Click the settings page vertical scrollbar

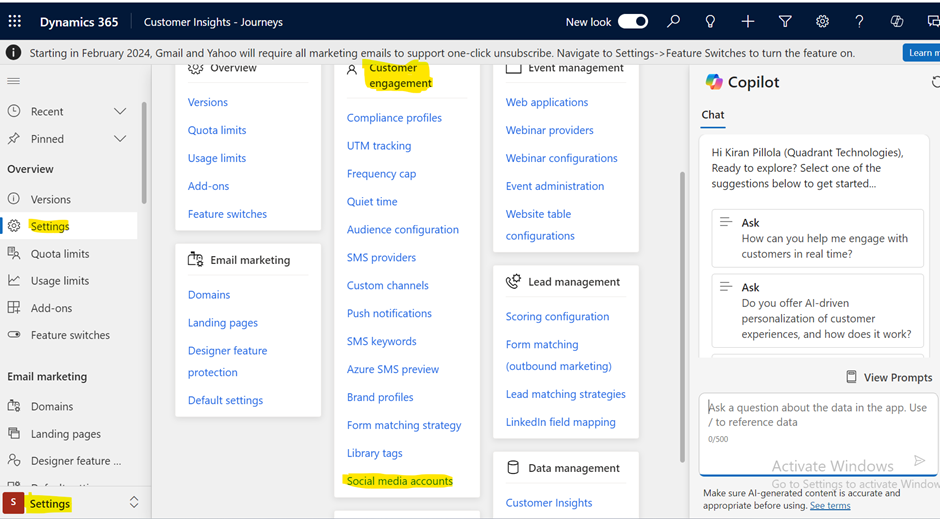coord(682,316)
